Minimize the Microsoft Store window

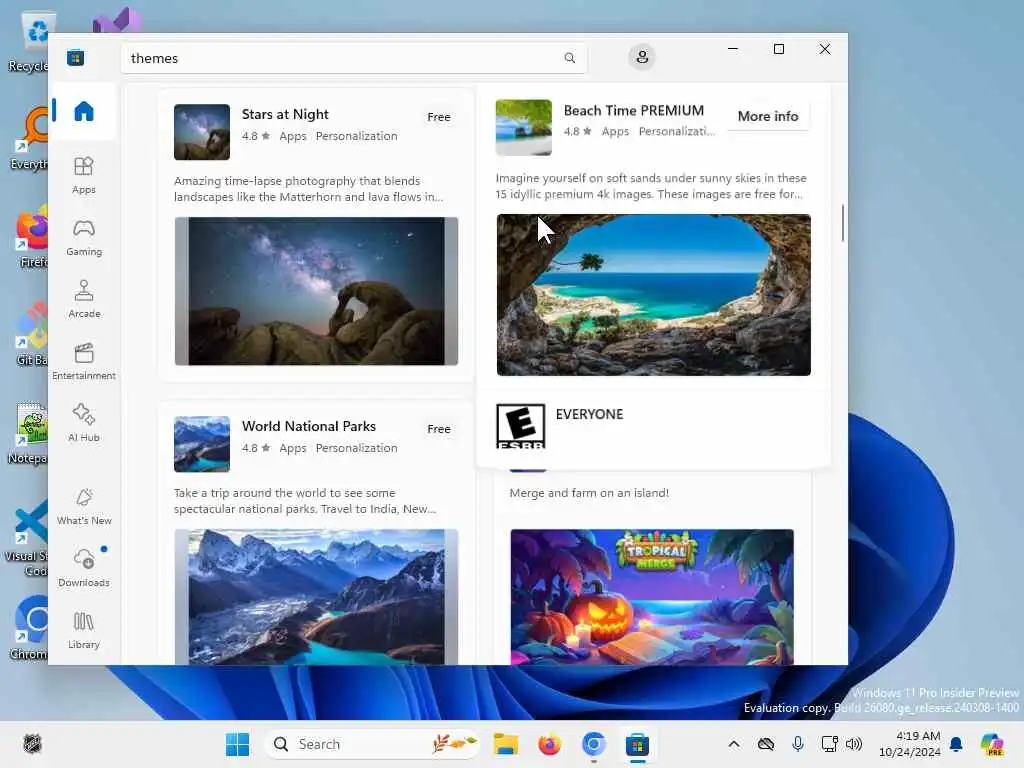coord(733,49)
